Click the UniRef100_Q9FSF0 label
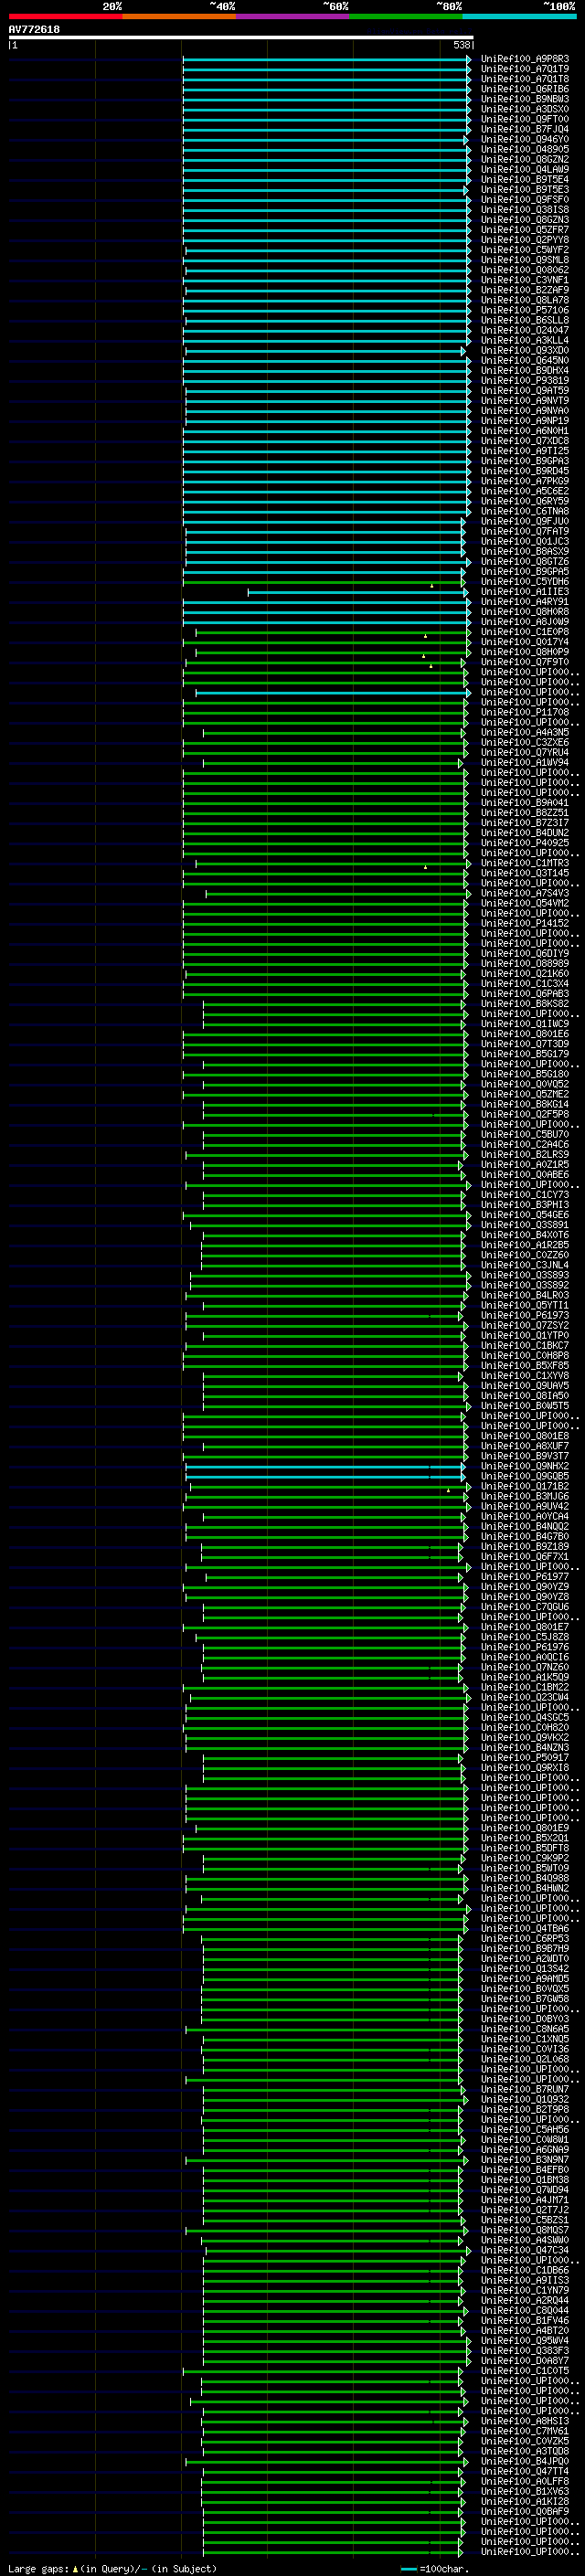Screen dimensions: 585x2576 pyautogui.click(x=525, y=199)
